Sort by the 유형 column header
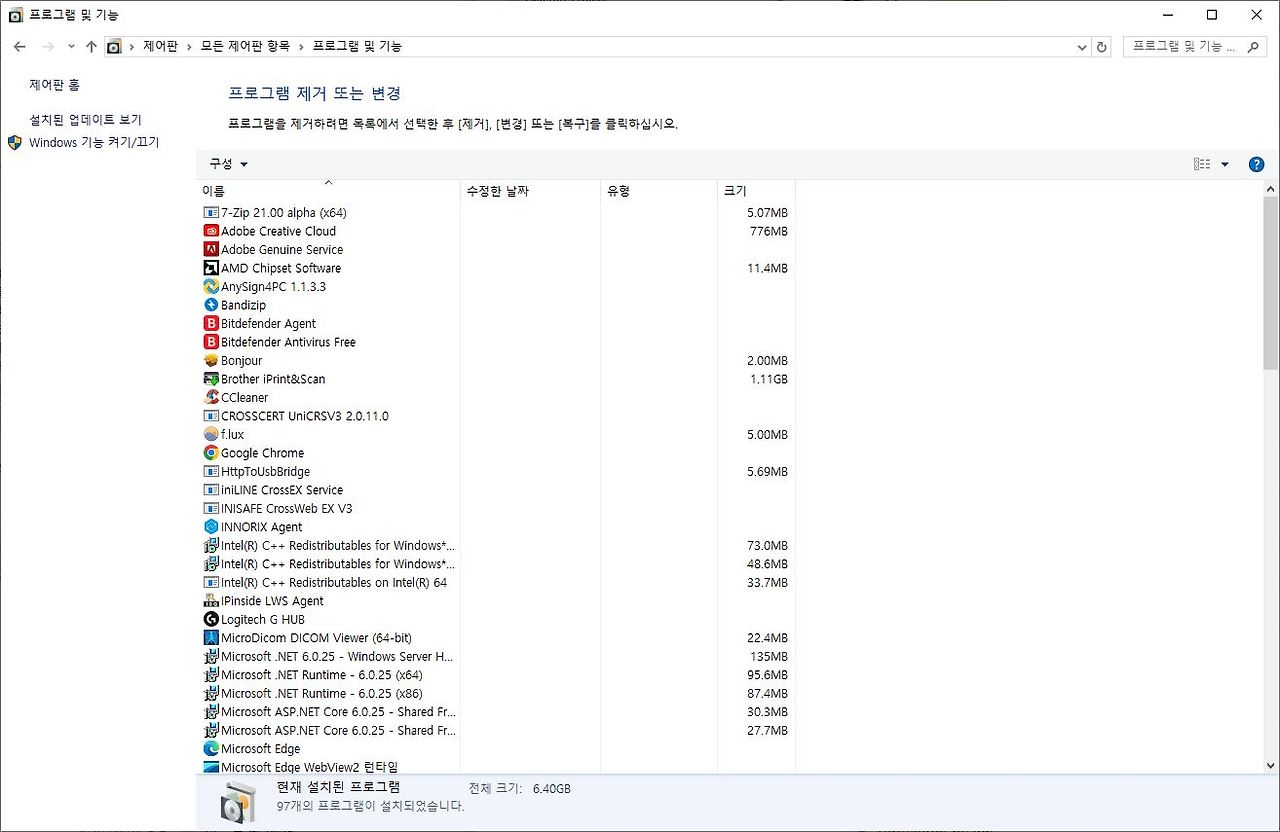 click(x=659, y=191)
